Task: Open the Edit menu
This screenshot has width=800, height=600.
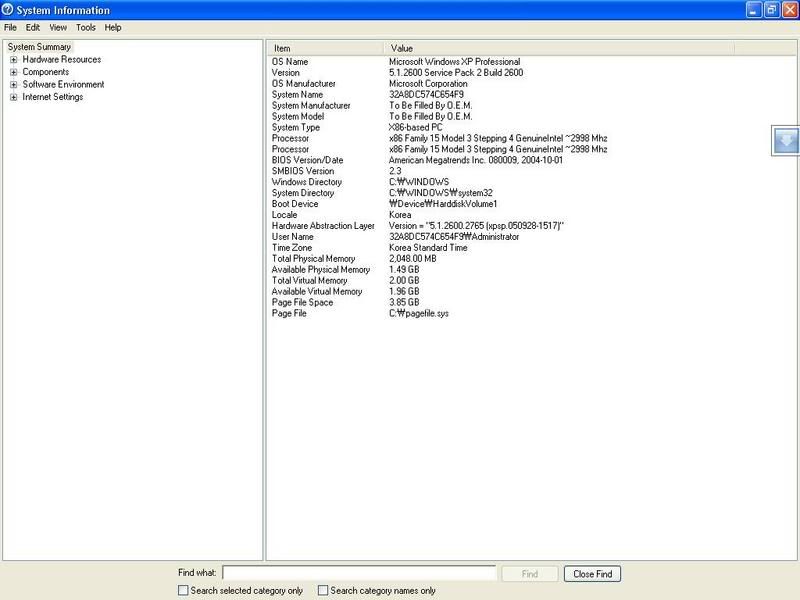Action: [33, 28]
